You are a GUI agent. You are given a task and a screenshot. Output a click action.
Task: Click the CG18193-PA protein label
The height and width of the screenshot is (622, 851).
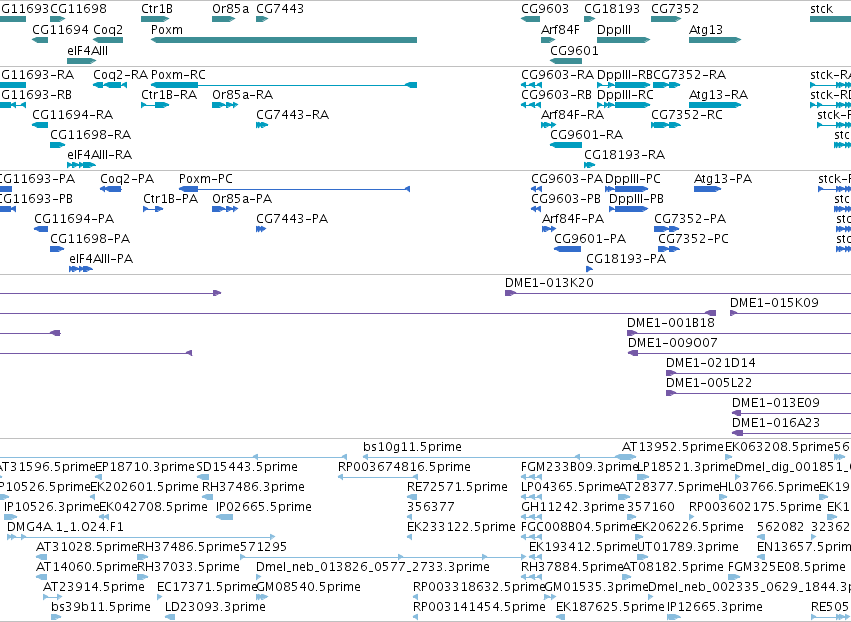tap(626, 259)
